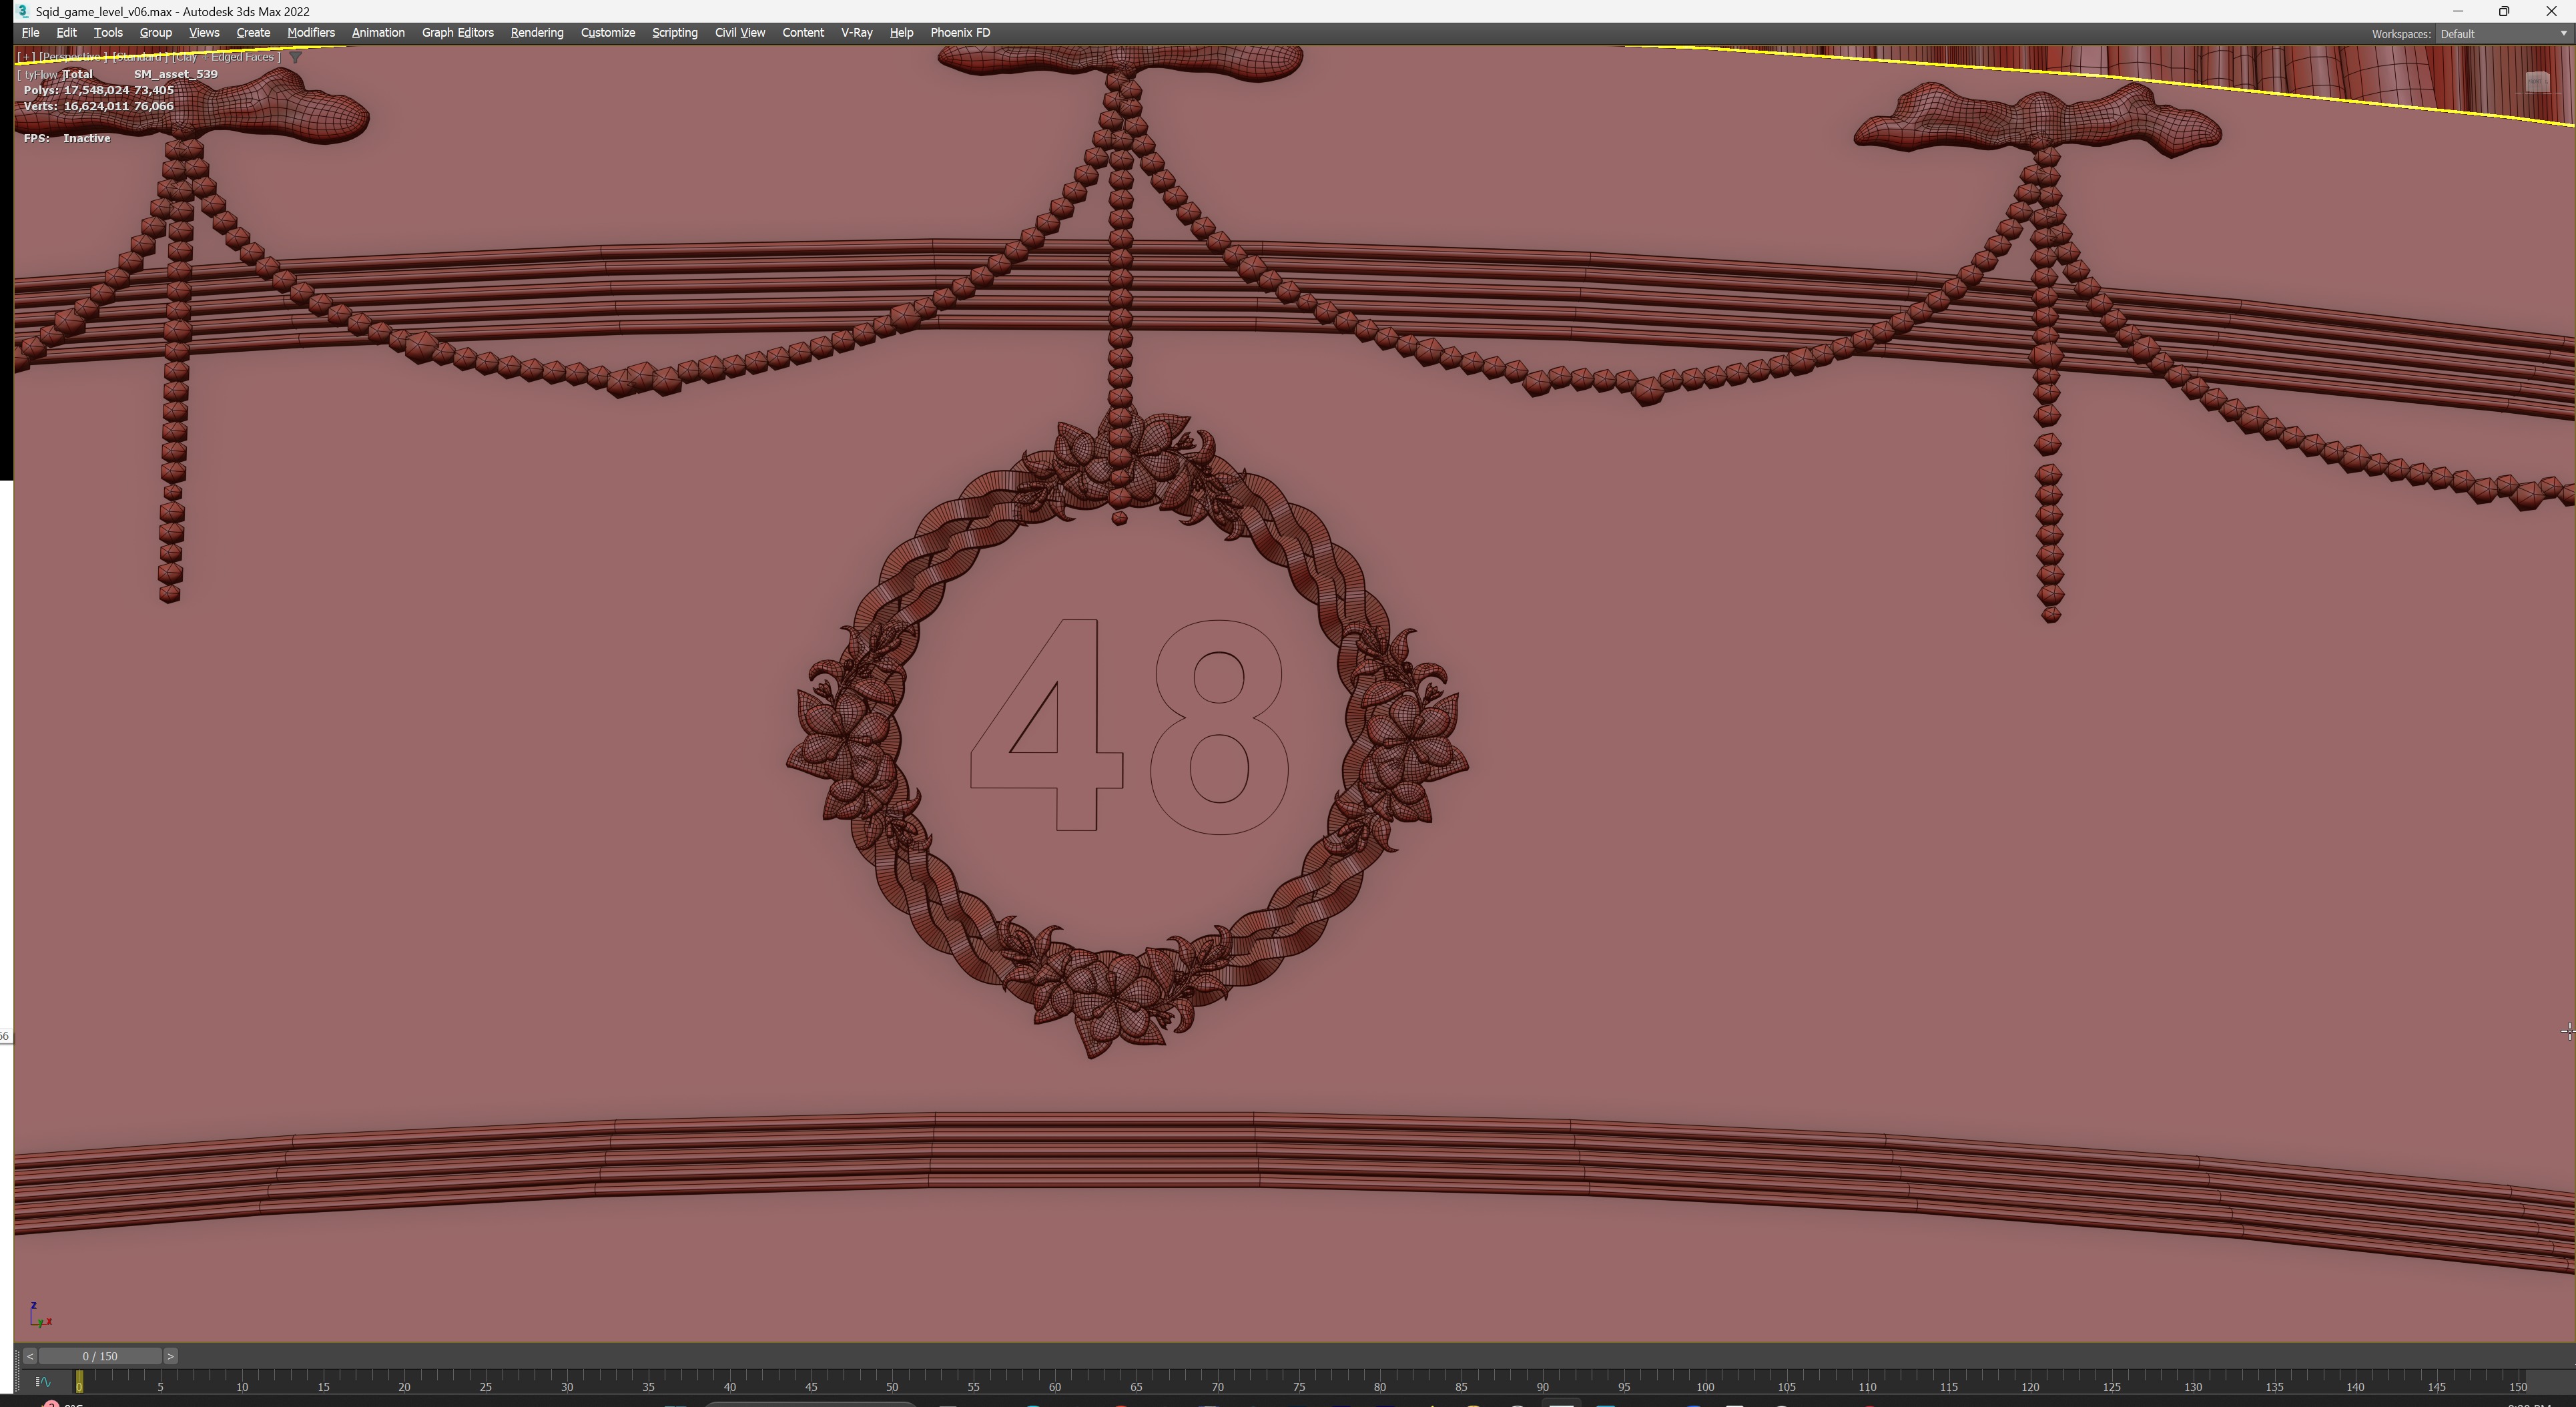The height and width of the screenshot is (1407, 2576).
Task: Open the Graph Editors menu
Action: [x=457, y=33]
